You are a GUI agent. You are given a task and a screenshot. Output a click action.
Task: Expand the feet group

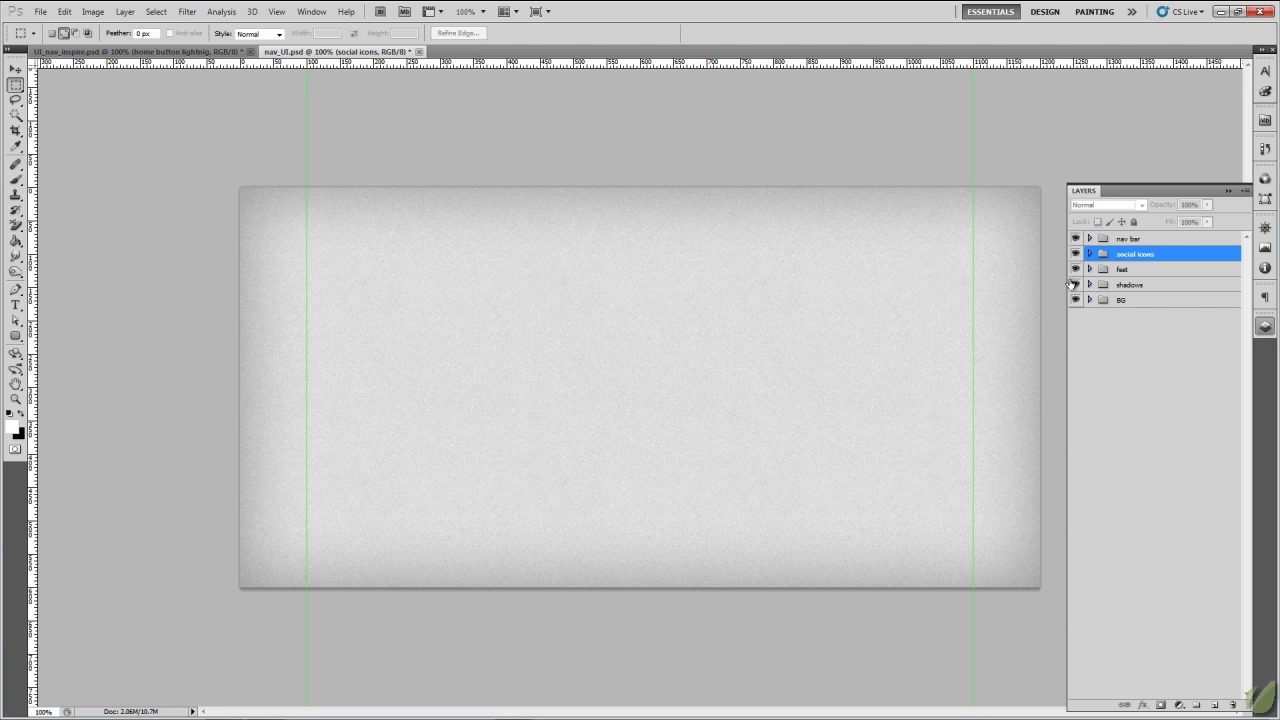click(x=1090, y=269)
